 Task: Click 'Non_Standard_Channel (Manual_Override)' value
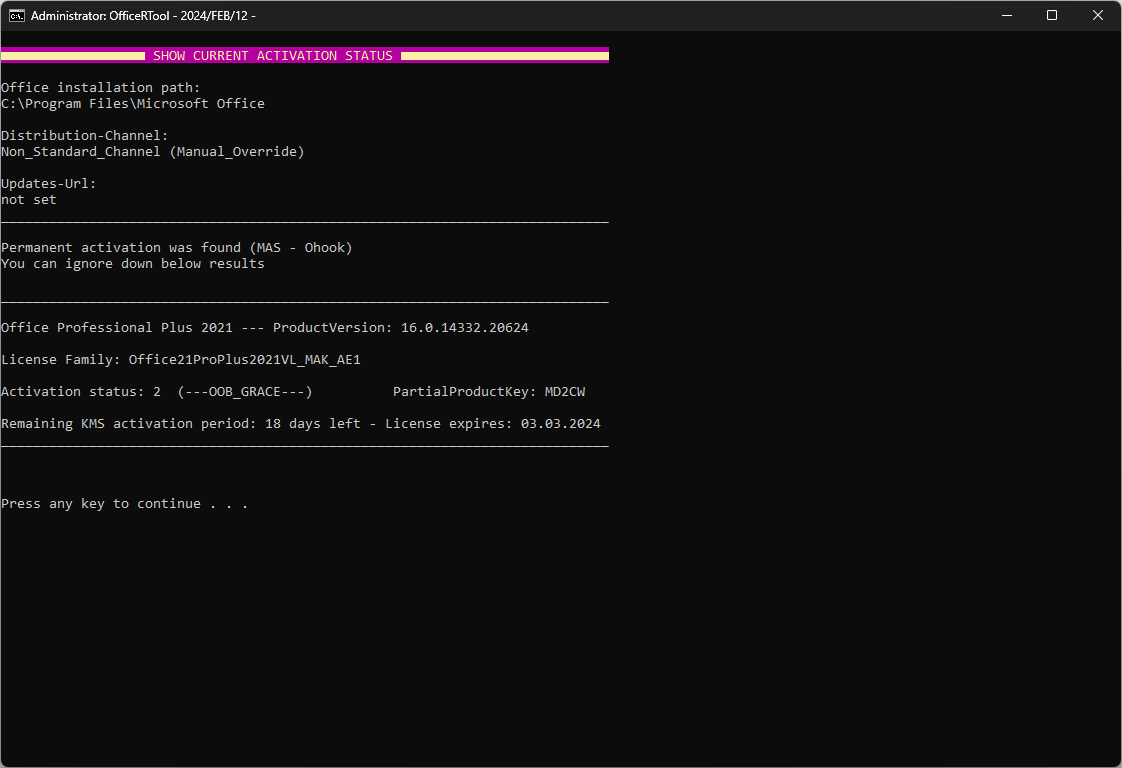[x=152, y=152]
